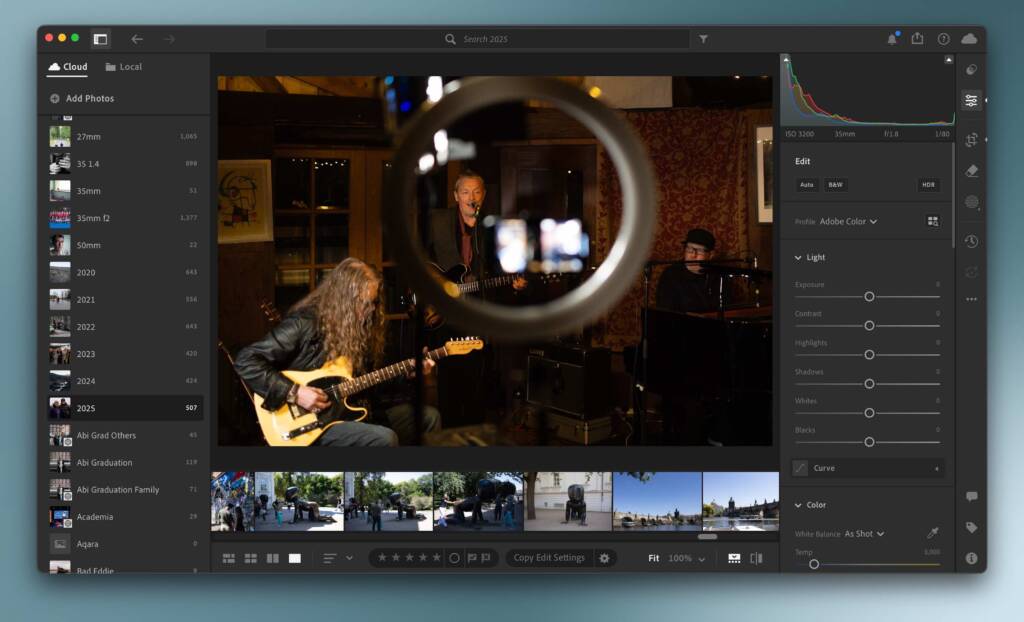Click the three-dots more options icon

click(971, 299)
